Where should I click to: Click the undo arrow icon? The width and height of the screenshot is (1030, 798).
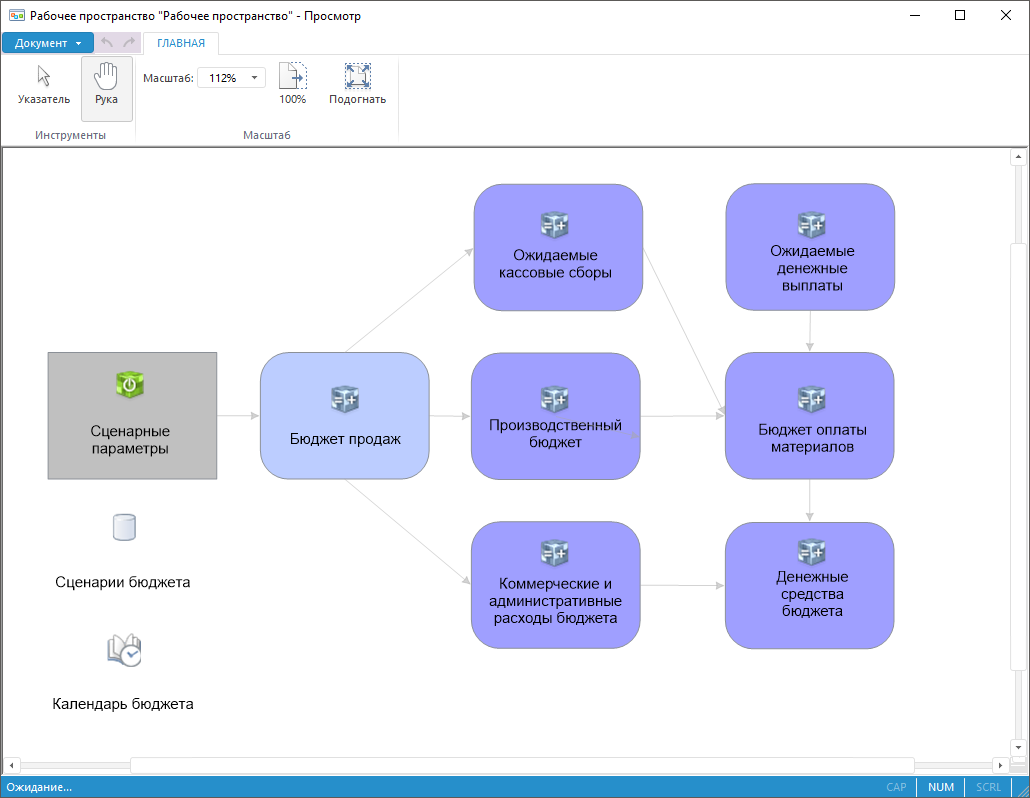pyautogui.click(x=107, y=43)
